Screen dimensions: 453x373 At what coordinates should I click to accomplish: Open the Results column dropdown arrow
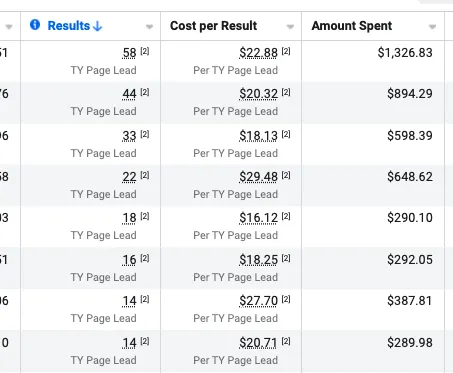(149, 27)
